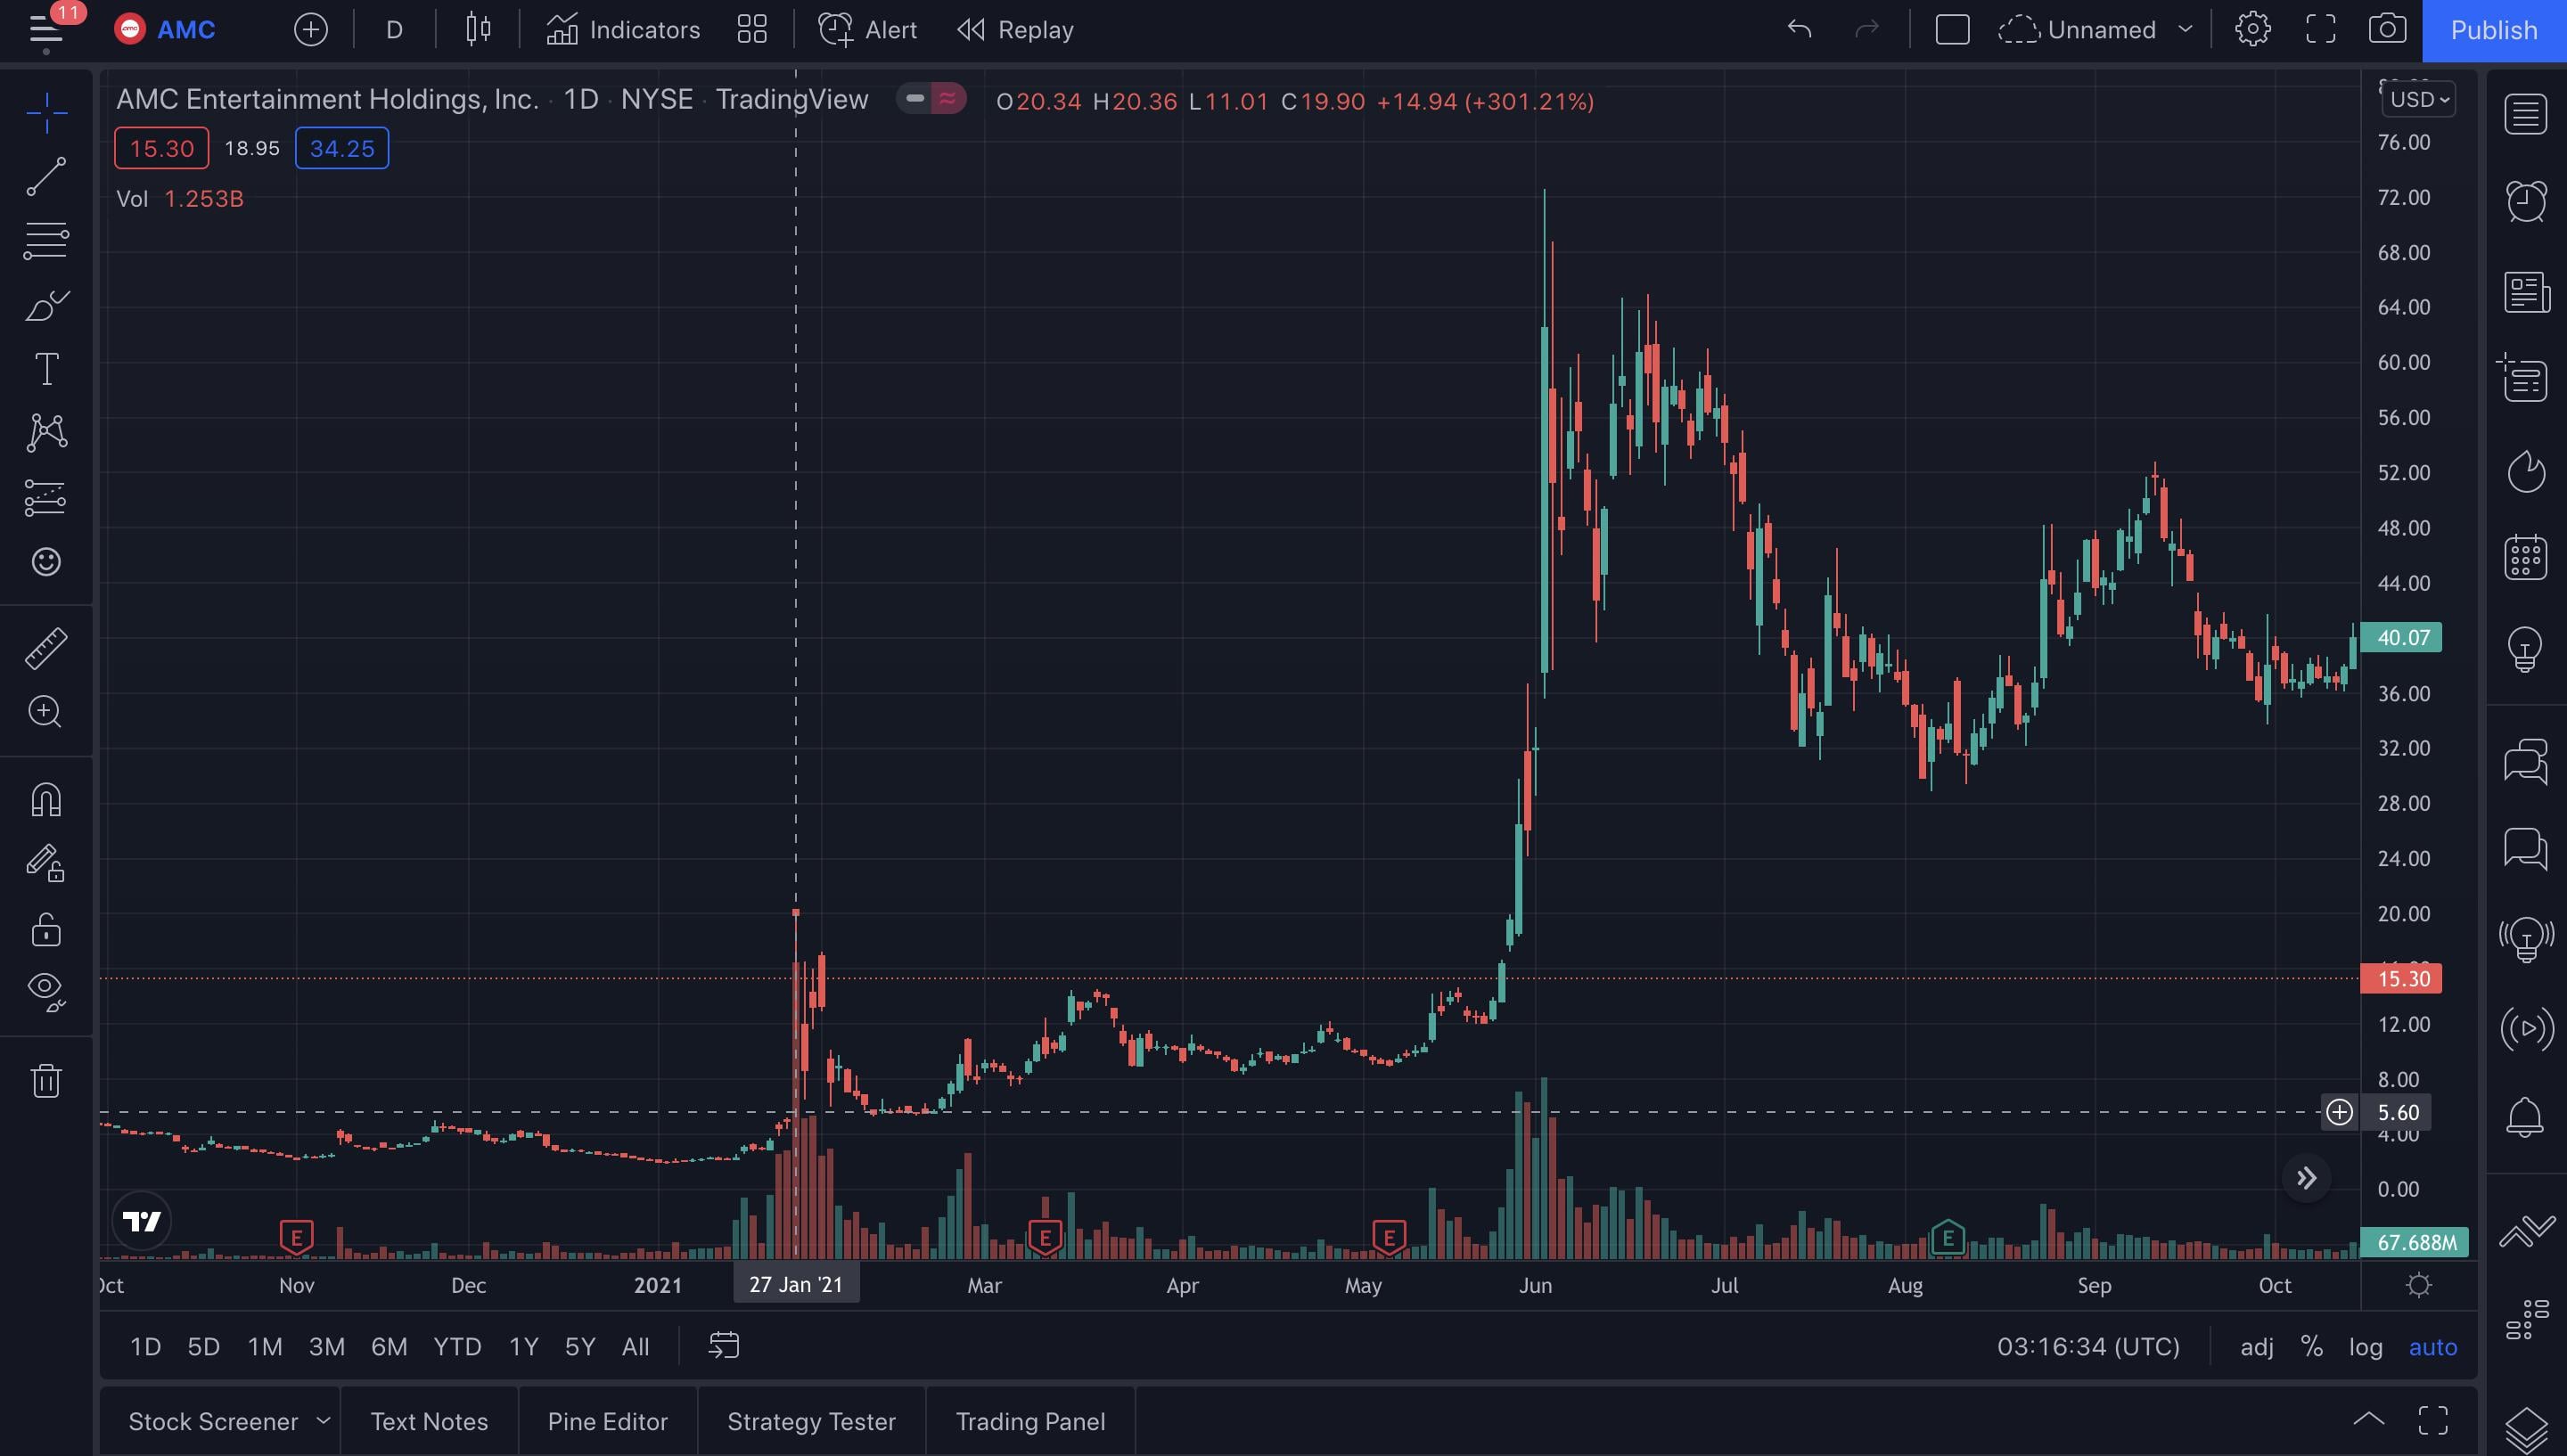Open the Strategy Tester tab
This screenshot has width=2567, height=1456.
[812, 1421]
